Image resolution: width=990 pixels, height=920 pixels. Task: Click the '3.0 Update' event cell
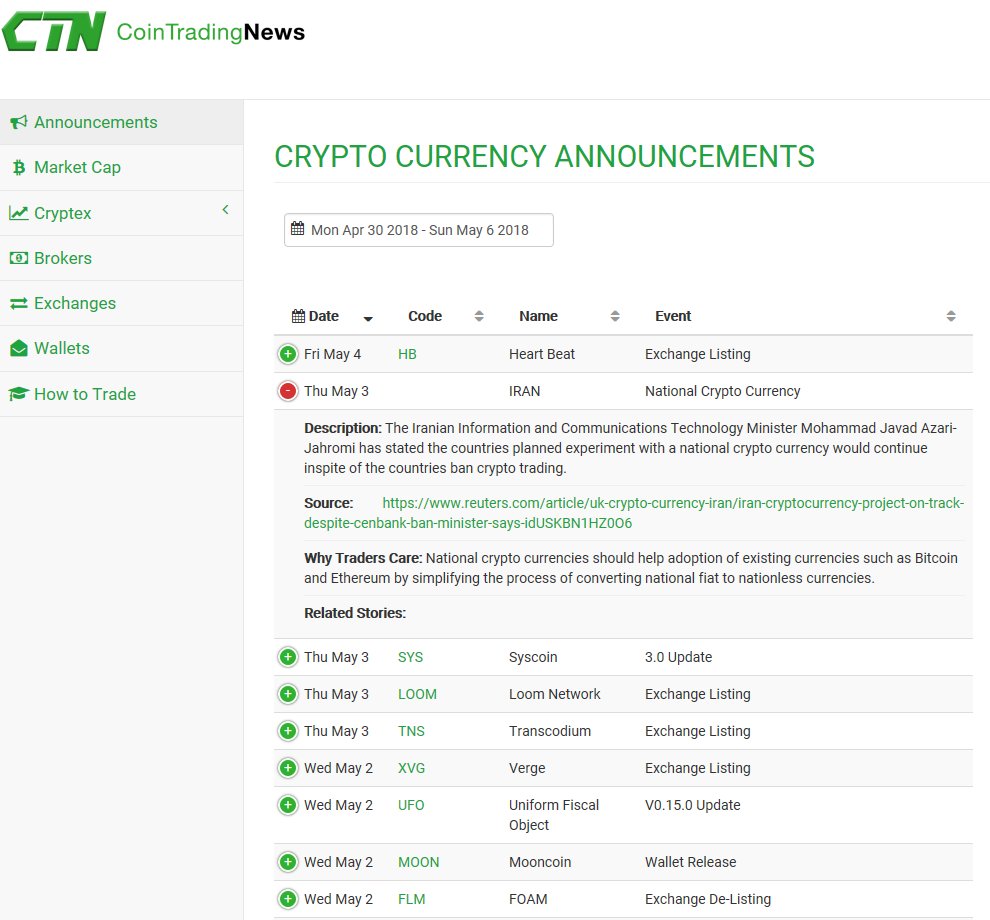pos(678,657)
